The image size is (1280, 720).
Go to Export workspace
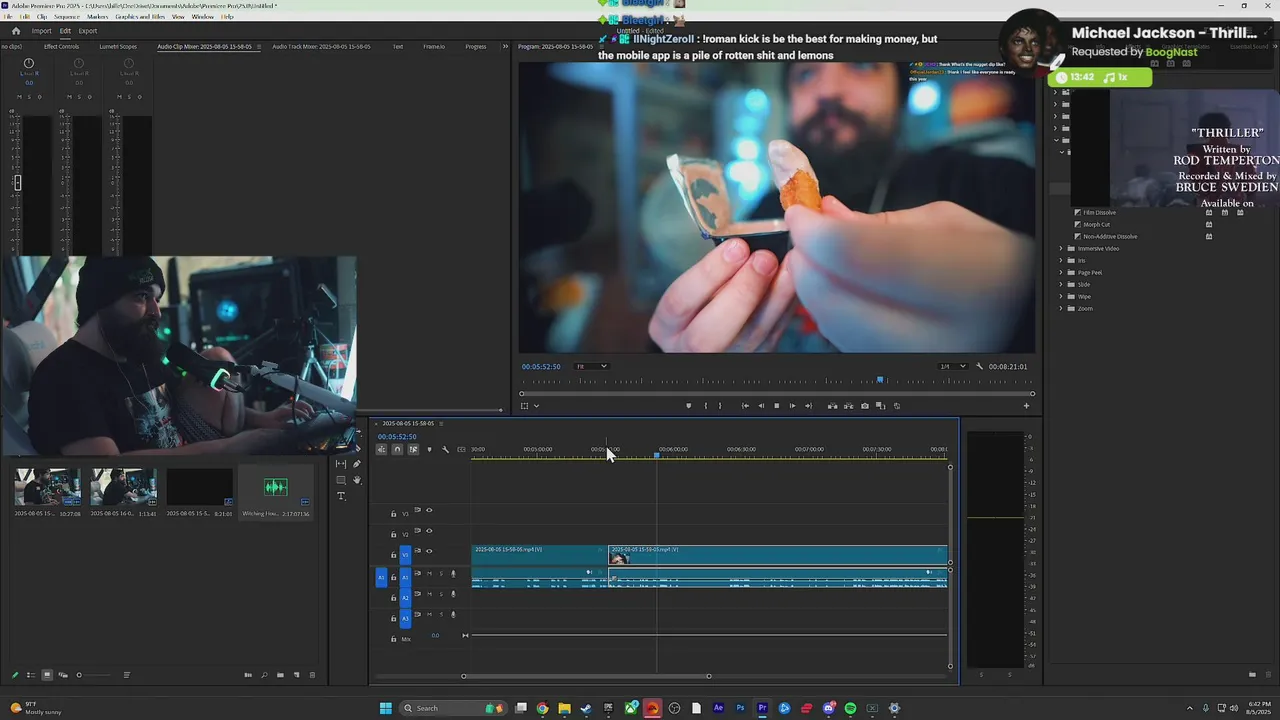point(88,31)
